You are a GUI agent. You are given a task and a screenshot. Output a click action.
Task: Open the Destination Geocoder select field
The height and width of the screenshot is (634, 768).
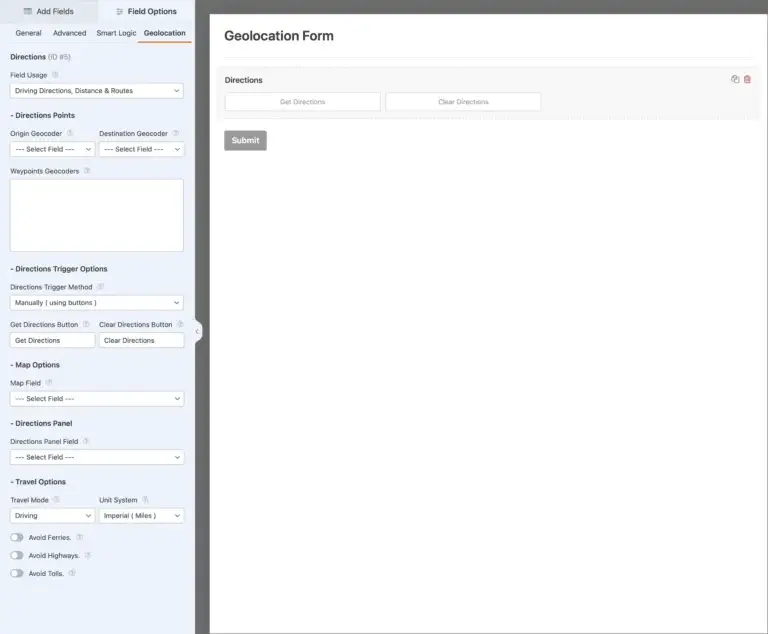[142, 149]
